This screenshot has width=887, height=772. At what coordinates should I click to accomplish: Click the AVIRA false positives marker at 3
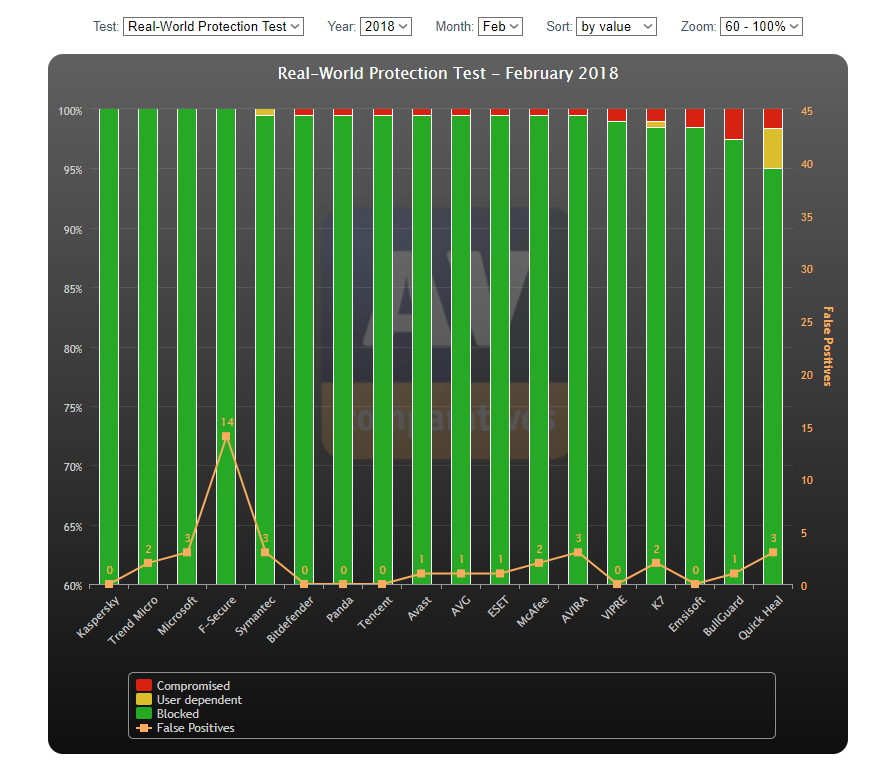[578, 552]
